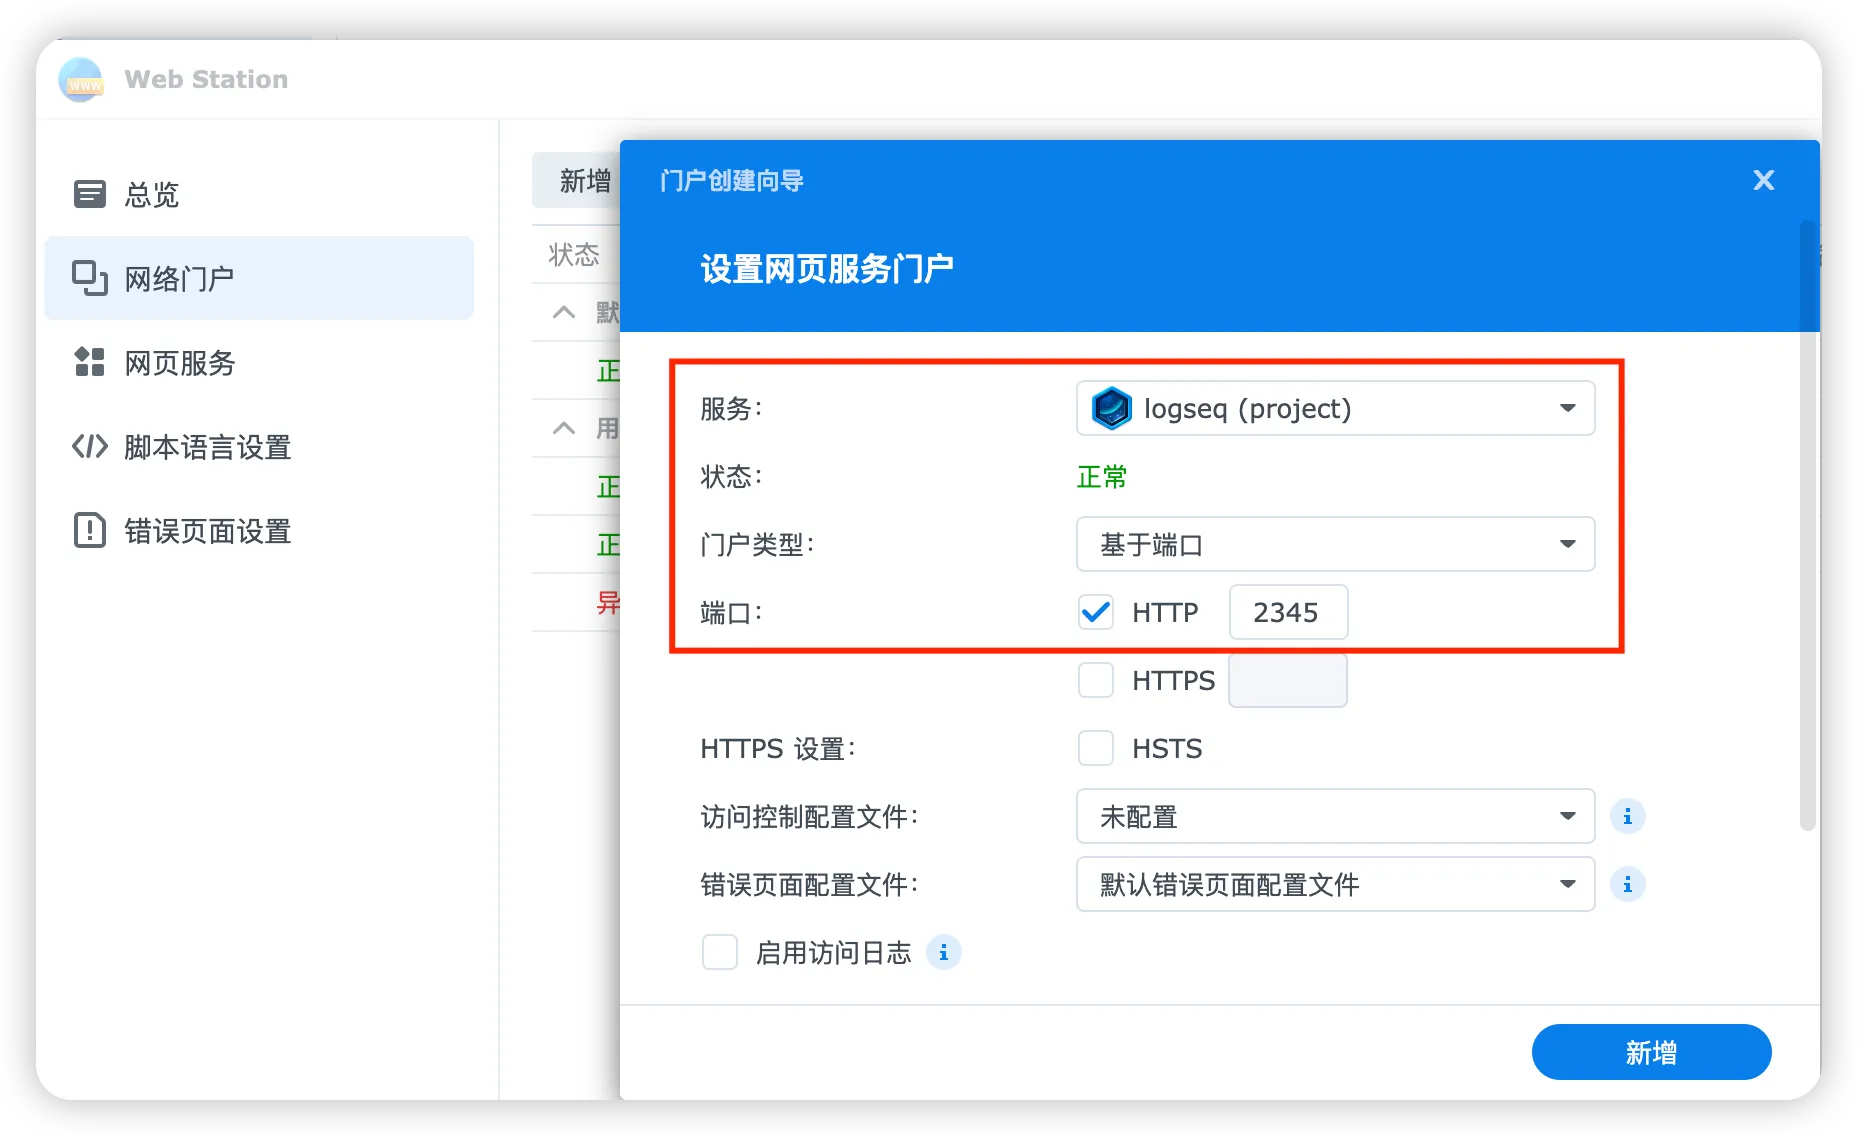Select 网络门户 in the sidebar

[259, 278]
